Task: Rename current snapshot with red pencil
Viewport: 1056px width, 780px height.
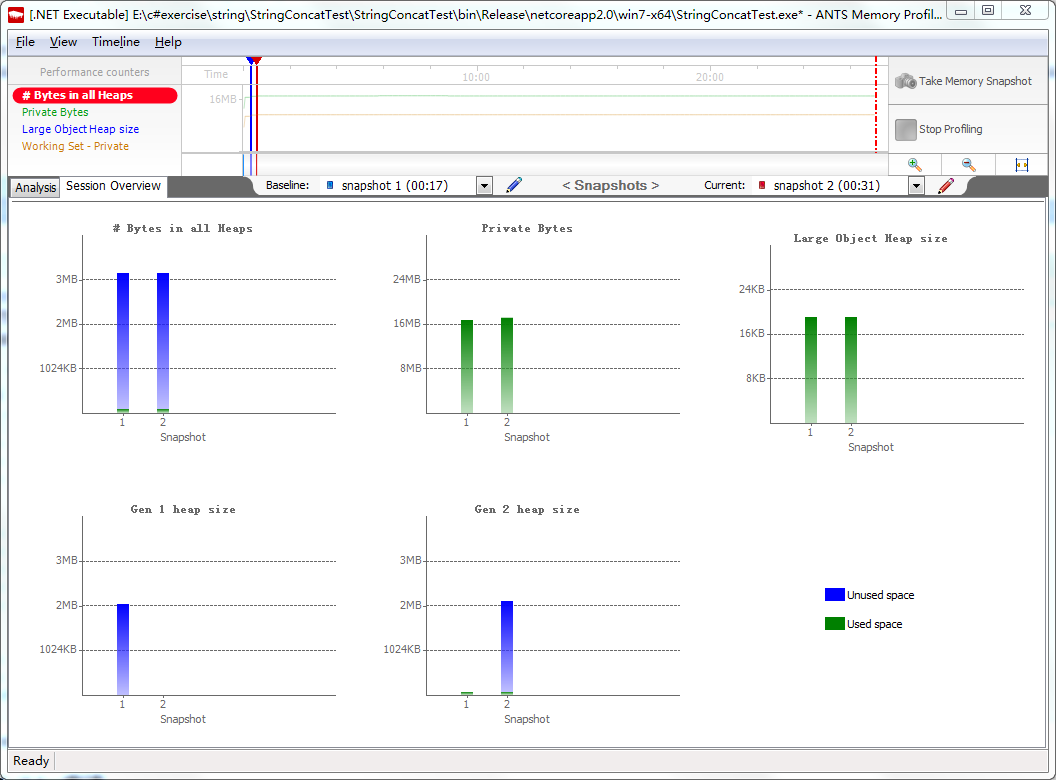Action: [x=946, y=185]
